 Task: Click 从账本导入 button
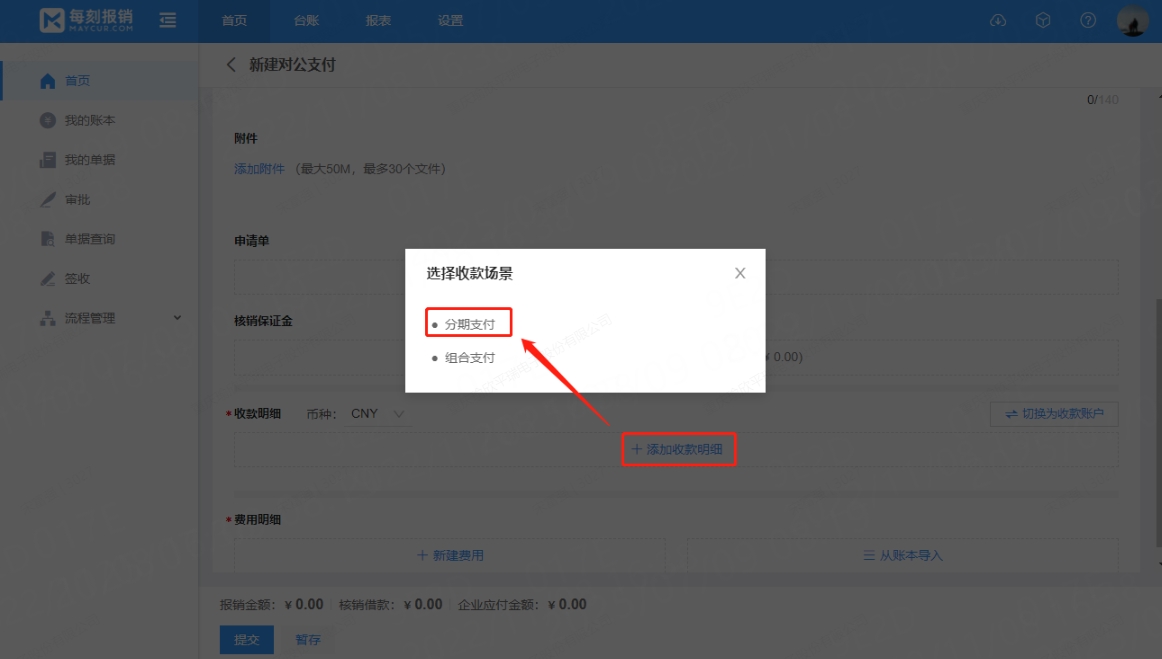(x=903, y=555)
